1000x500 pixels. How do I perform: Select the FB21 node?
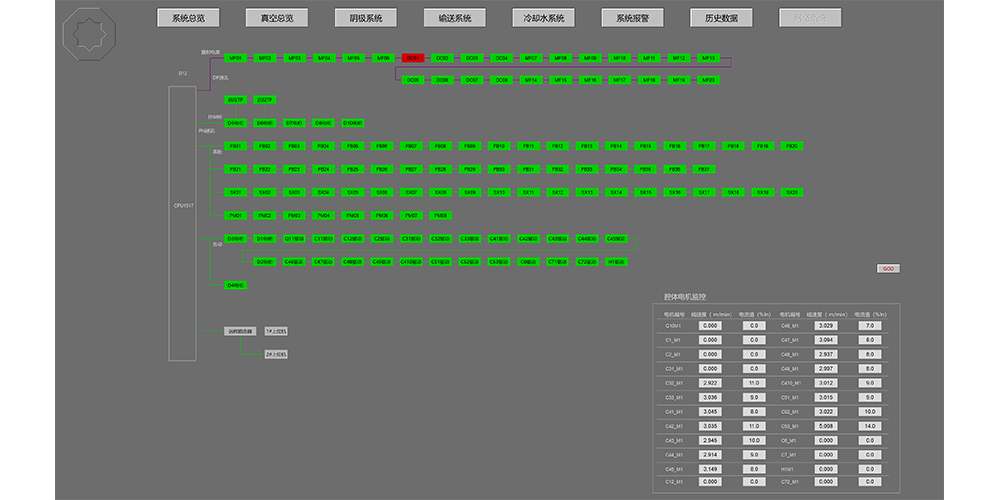tap(235, 169)
